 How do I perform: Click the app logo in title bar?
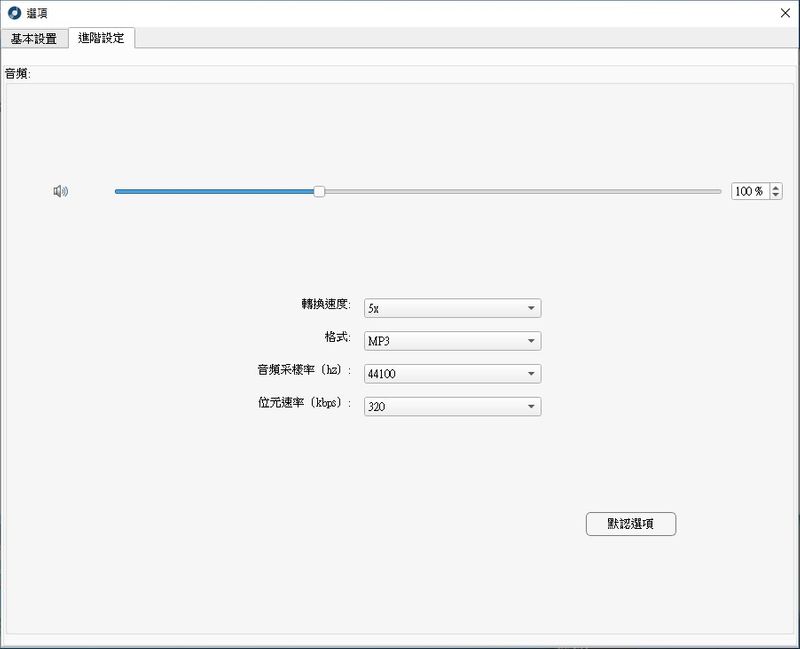pyautogui.click(x=14, y=13)
